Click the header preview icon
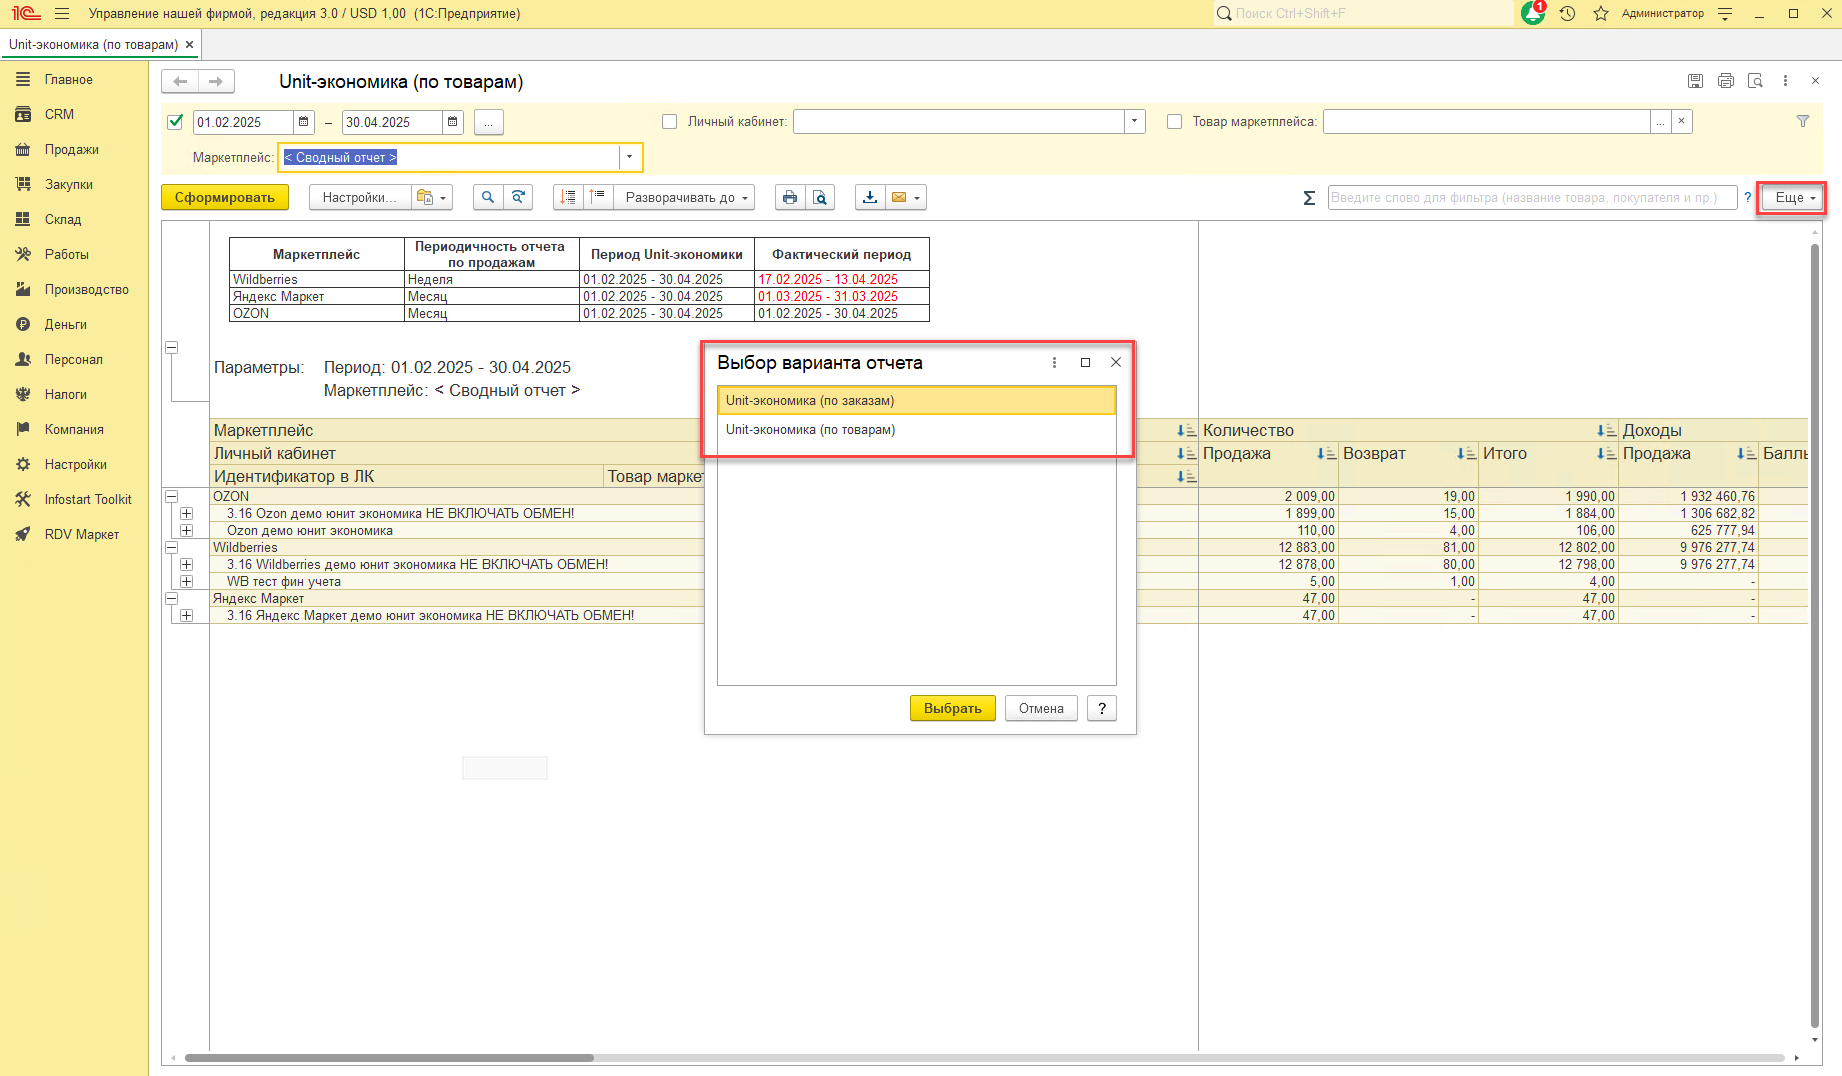This screenshot has height=1076, width=1842. pos(1755,82)
